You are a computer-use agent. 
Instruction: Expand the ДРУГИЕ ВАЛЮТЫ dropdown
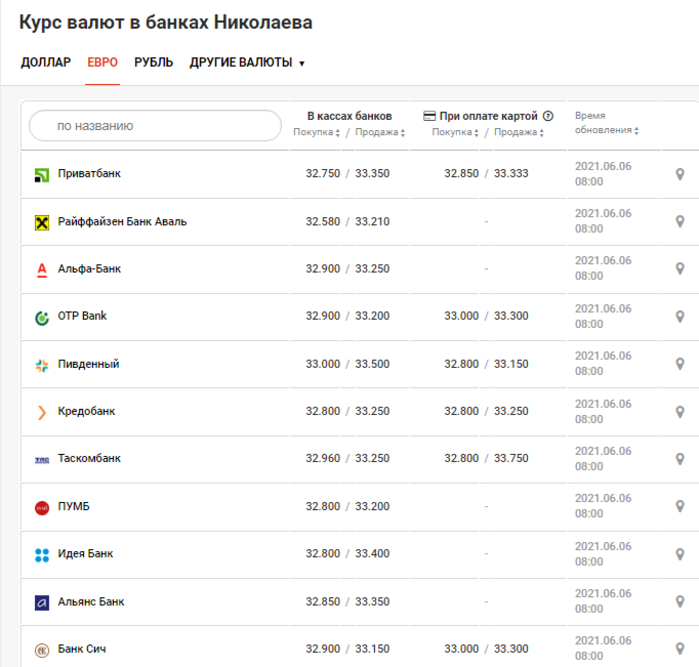[x=247, y=62]
